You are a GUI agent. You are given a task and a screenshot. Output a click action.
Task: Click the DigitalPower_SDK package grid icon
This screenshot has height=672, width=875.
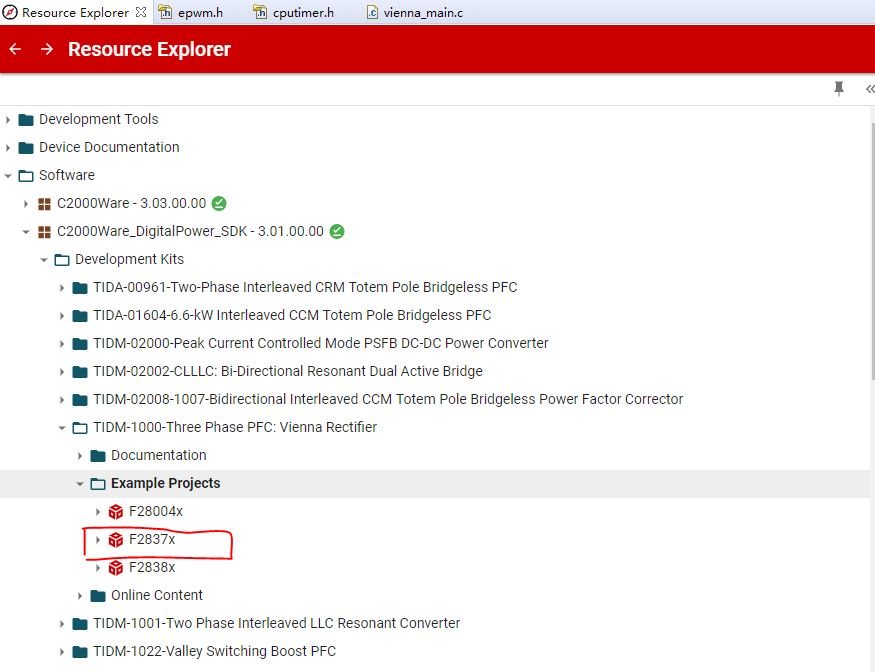point(44,232)
